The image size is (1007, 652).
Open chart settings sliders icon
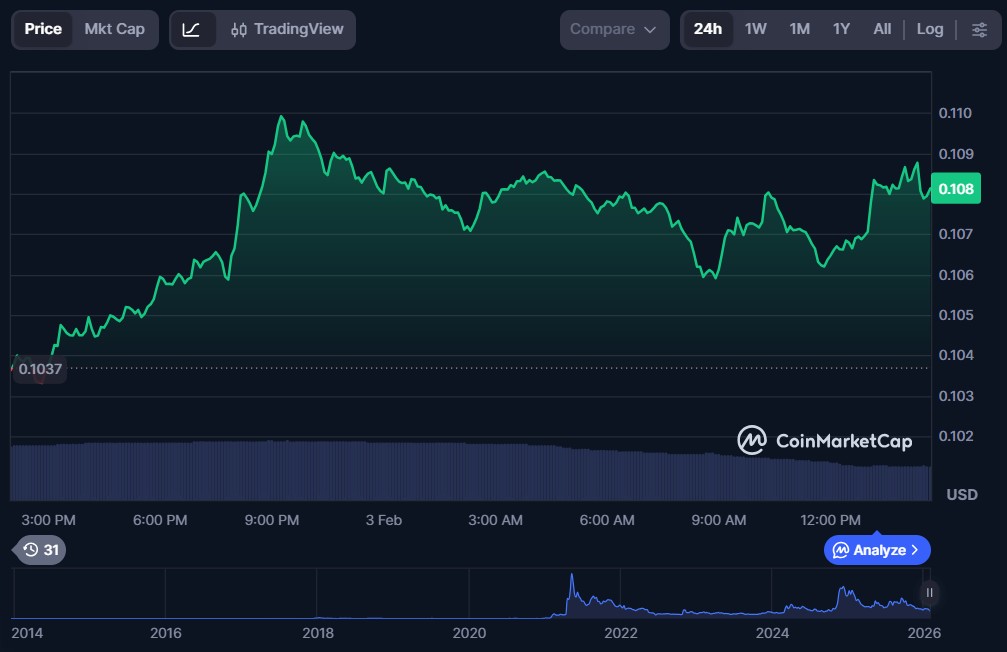[978, 30]
